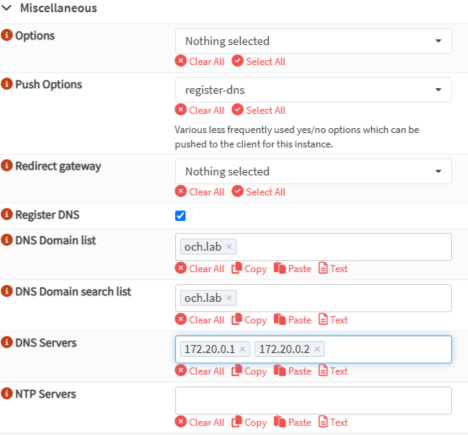This screenshot has width=468, height=435.
Task: Delete och.lab tag in DNS Domain search list
Action: 229,298
